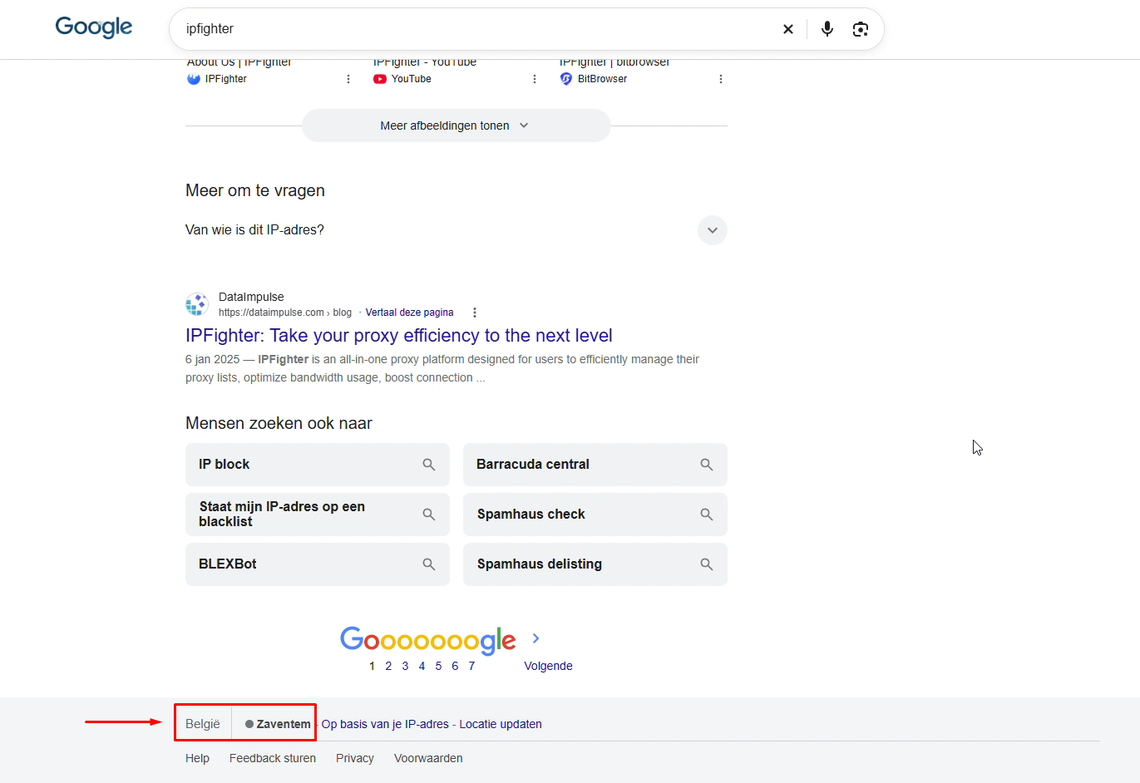
Task: Search related term IP block
Action: (x=318, y=465)
